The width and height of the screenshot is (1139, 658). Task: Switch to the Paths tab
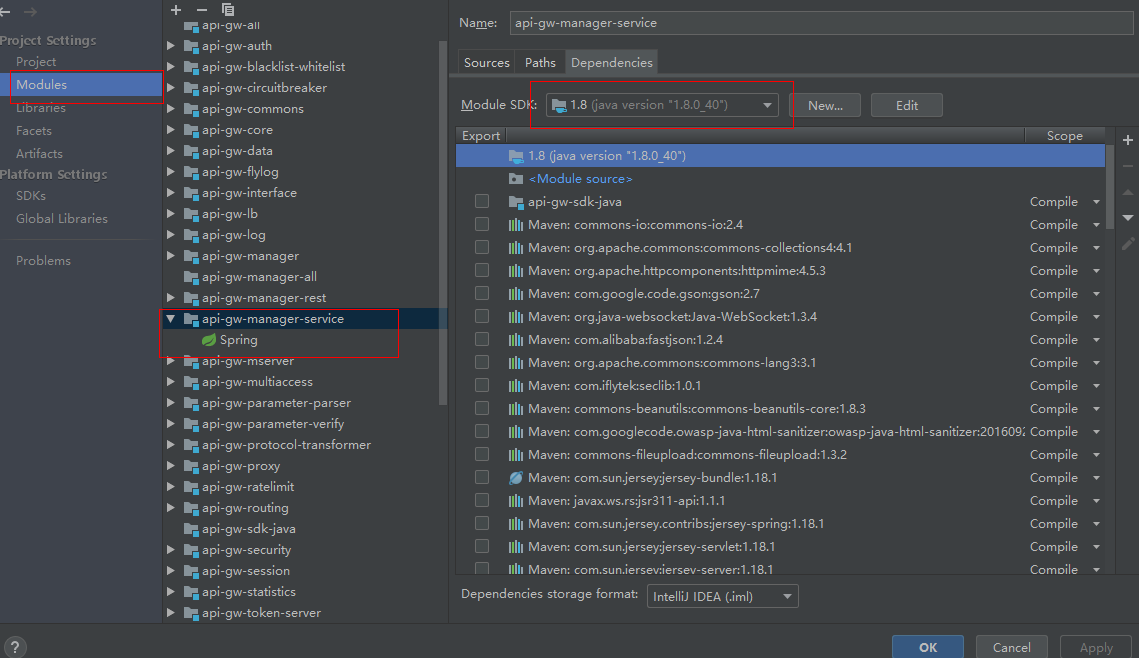pos(539,61)
